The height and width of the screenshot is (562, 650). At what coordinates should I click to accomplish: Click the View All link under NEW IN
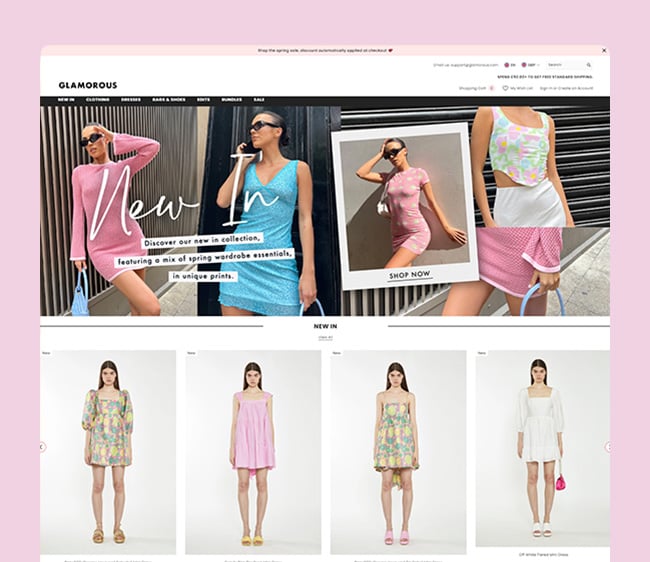325,338
